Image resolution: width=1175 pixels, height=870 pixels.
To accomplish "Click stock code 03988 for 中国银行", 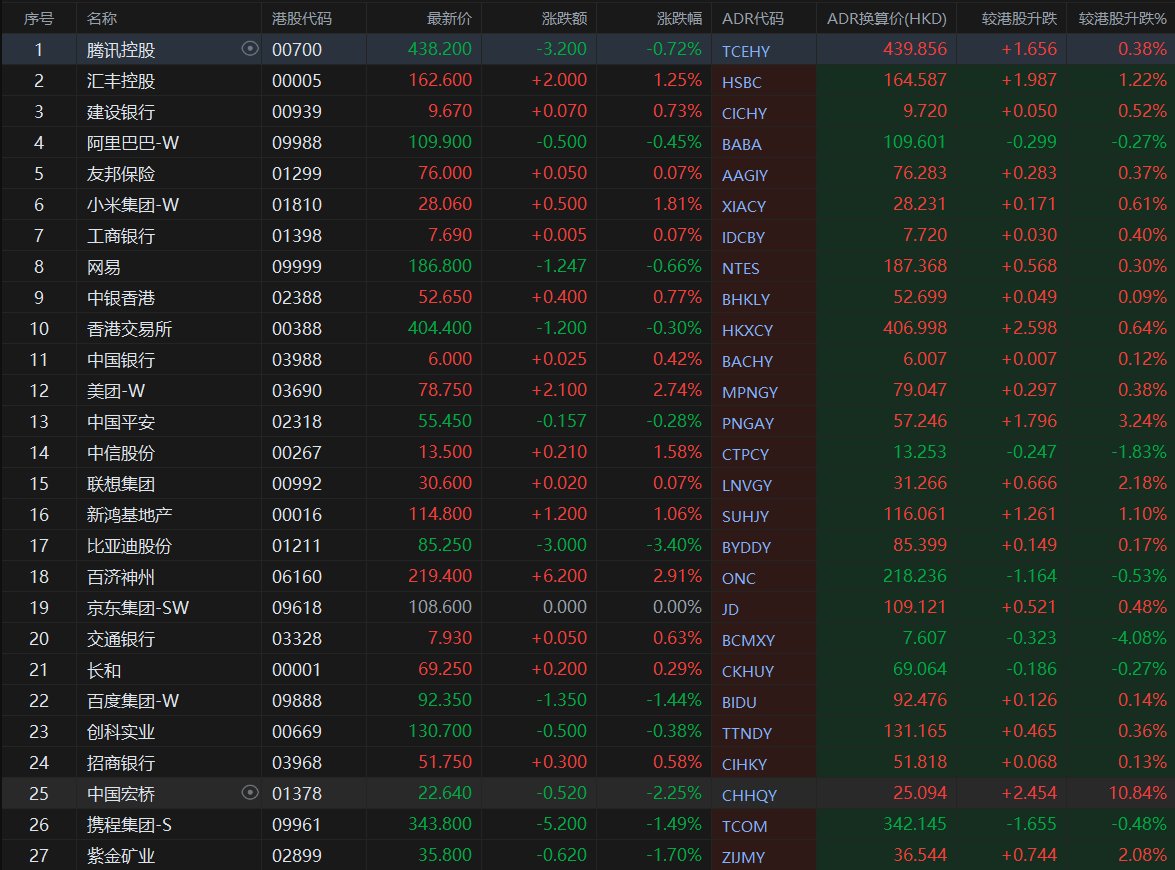I will coord(297,360).
